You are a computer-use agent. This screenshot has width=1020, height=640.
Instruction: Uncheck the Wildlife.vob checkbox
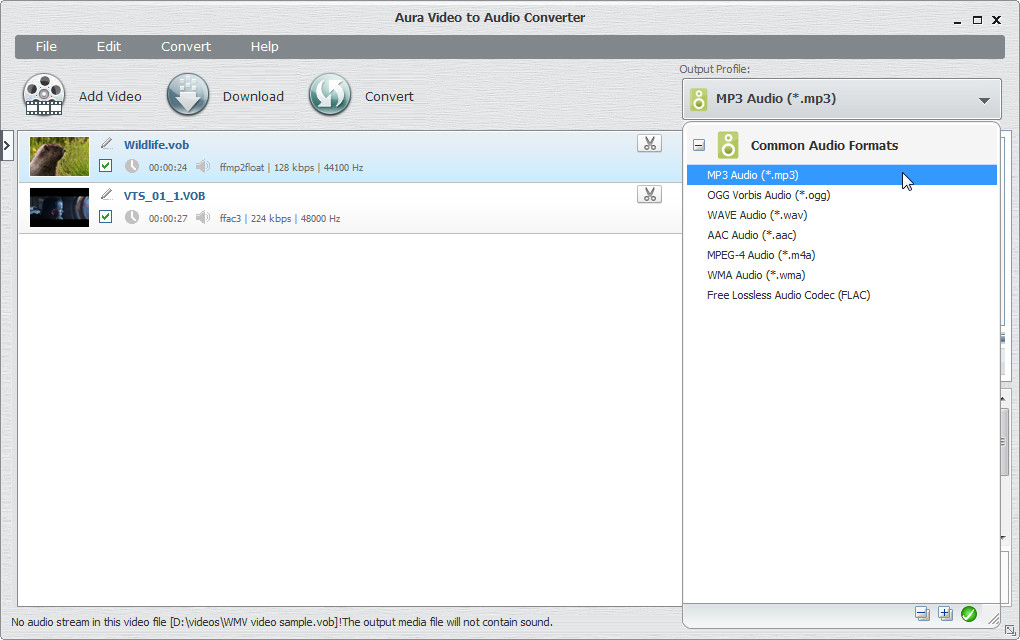click(106, 166)
